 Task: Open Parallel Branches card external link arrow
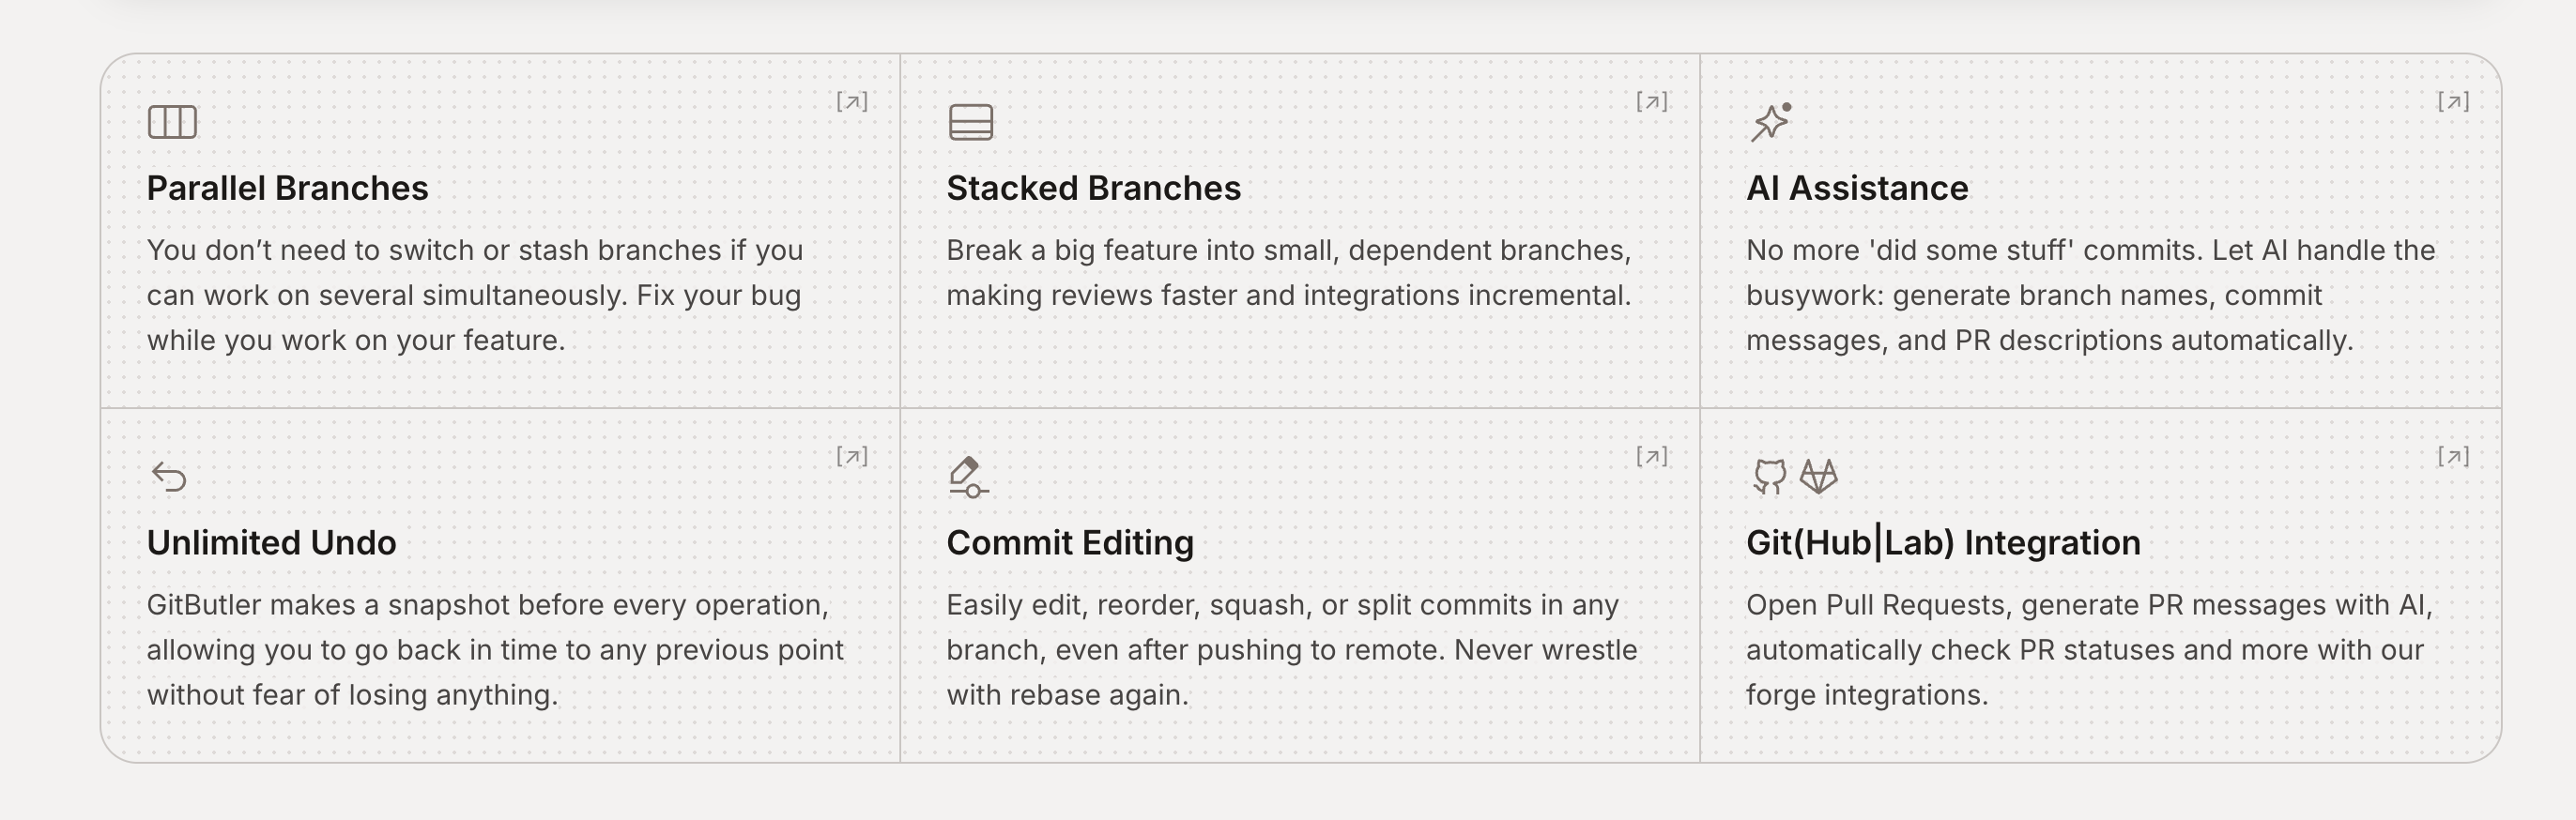tap(852, 102)
